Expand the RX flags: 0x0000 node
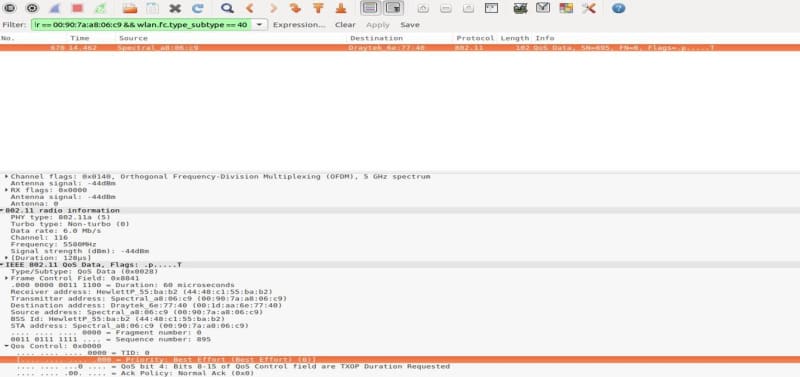This screenshot has width=800, height=377. click(7, 190)
